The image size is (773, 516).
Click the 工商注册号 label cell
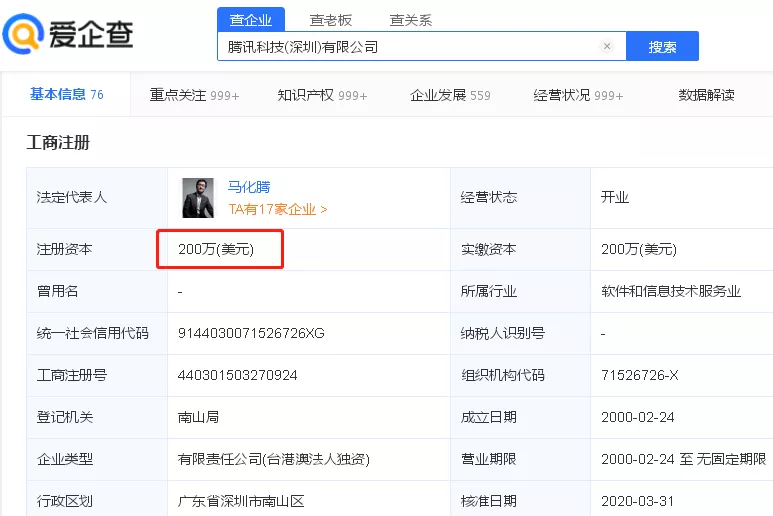tap(97, 376)
